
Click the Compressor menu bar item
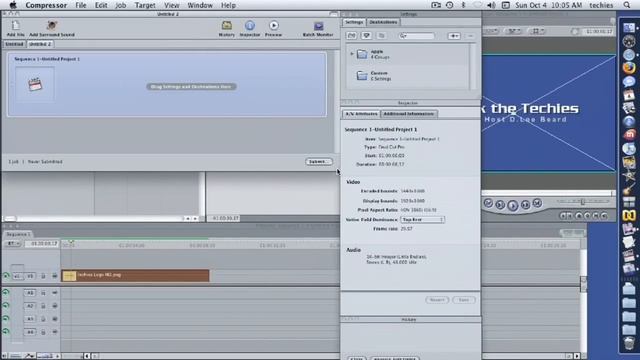tap(46, 5)
